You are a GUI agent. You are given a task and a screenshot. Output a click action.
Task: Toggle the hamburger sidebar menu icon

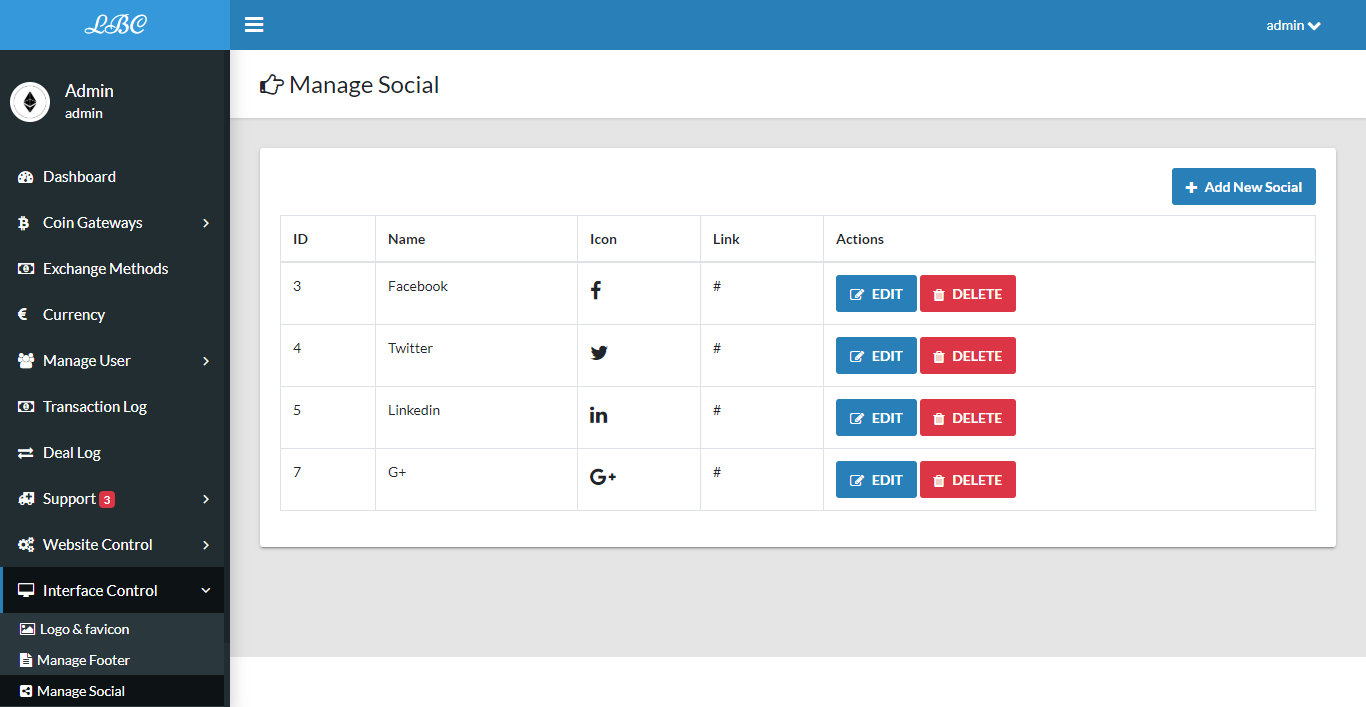click(x=254, y=25)
